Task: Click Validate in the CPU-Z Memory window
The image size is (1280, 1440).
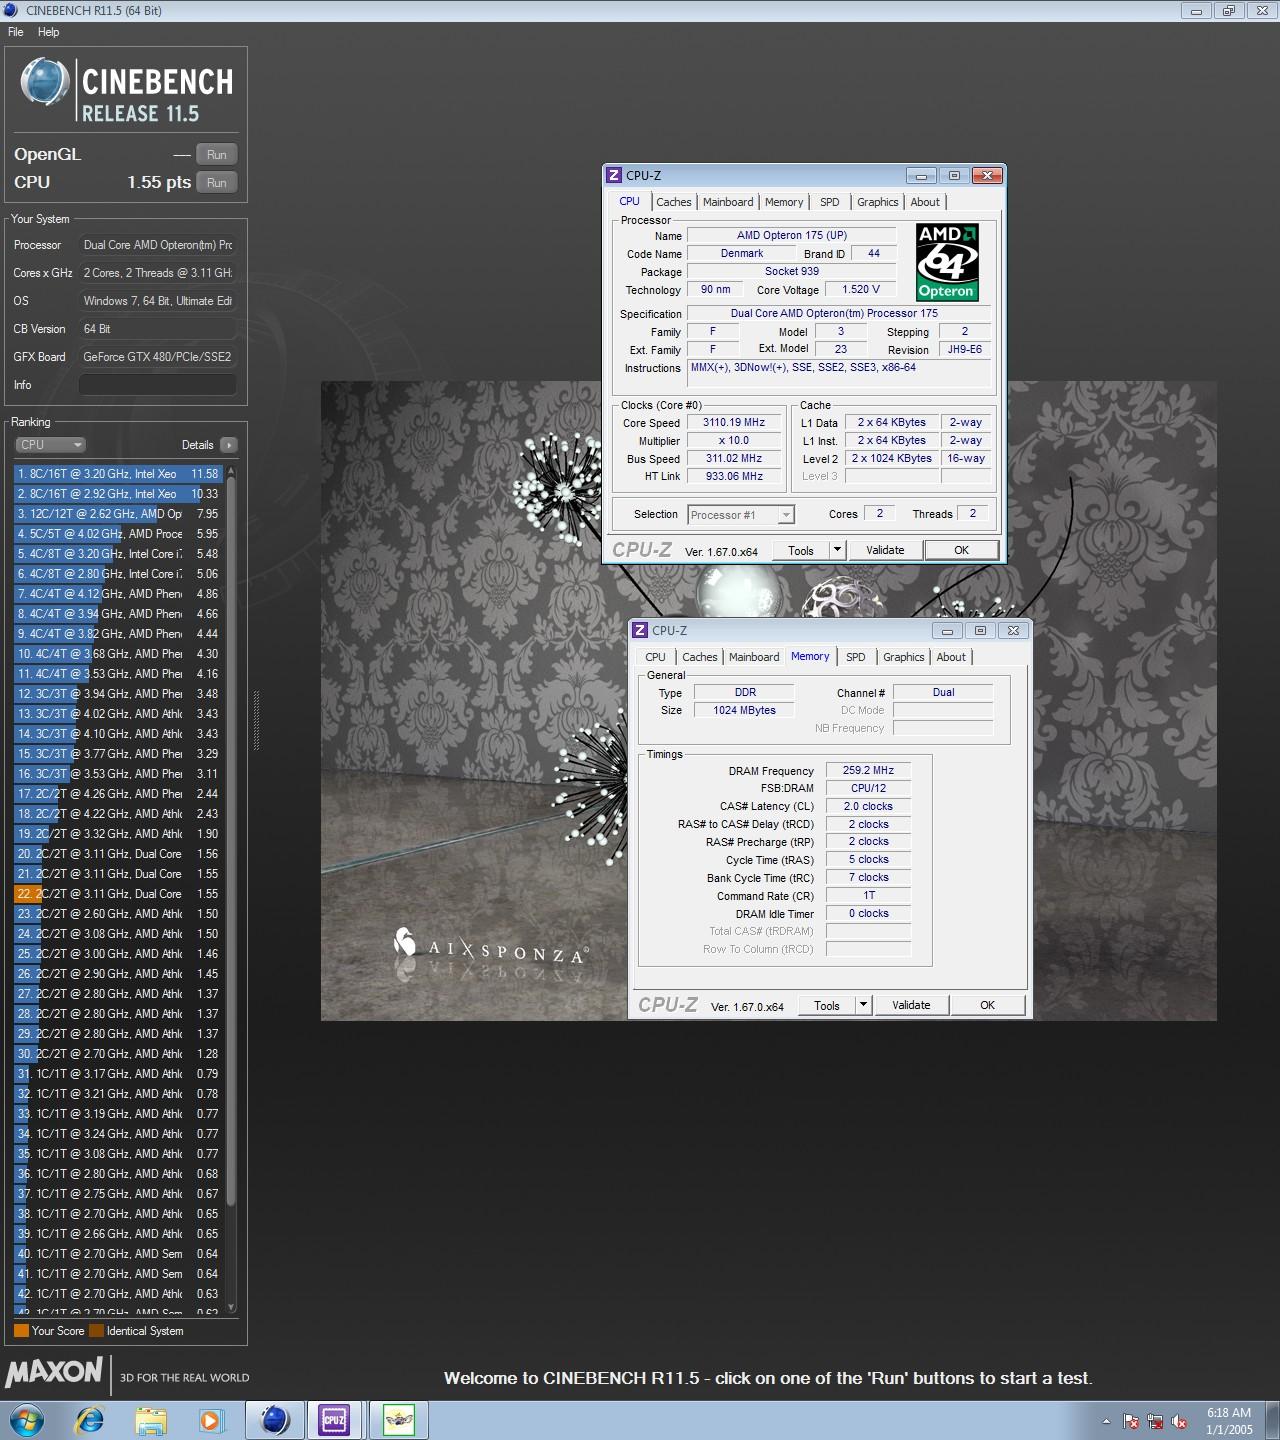Action: [x=911, y=1005]
